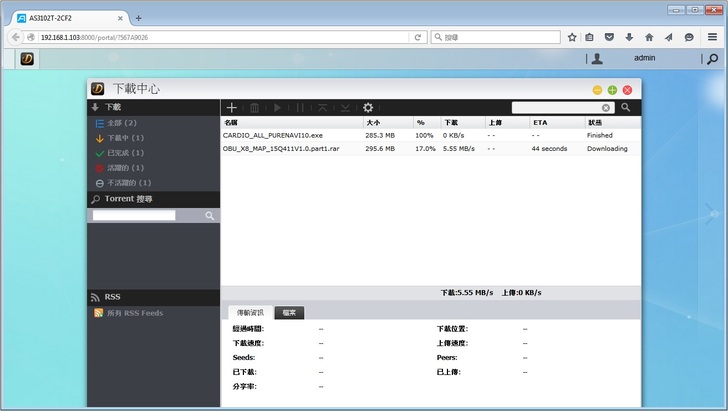Click the pause download icon
Screen dimensions: 728x411
(x=300, y=107)
